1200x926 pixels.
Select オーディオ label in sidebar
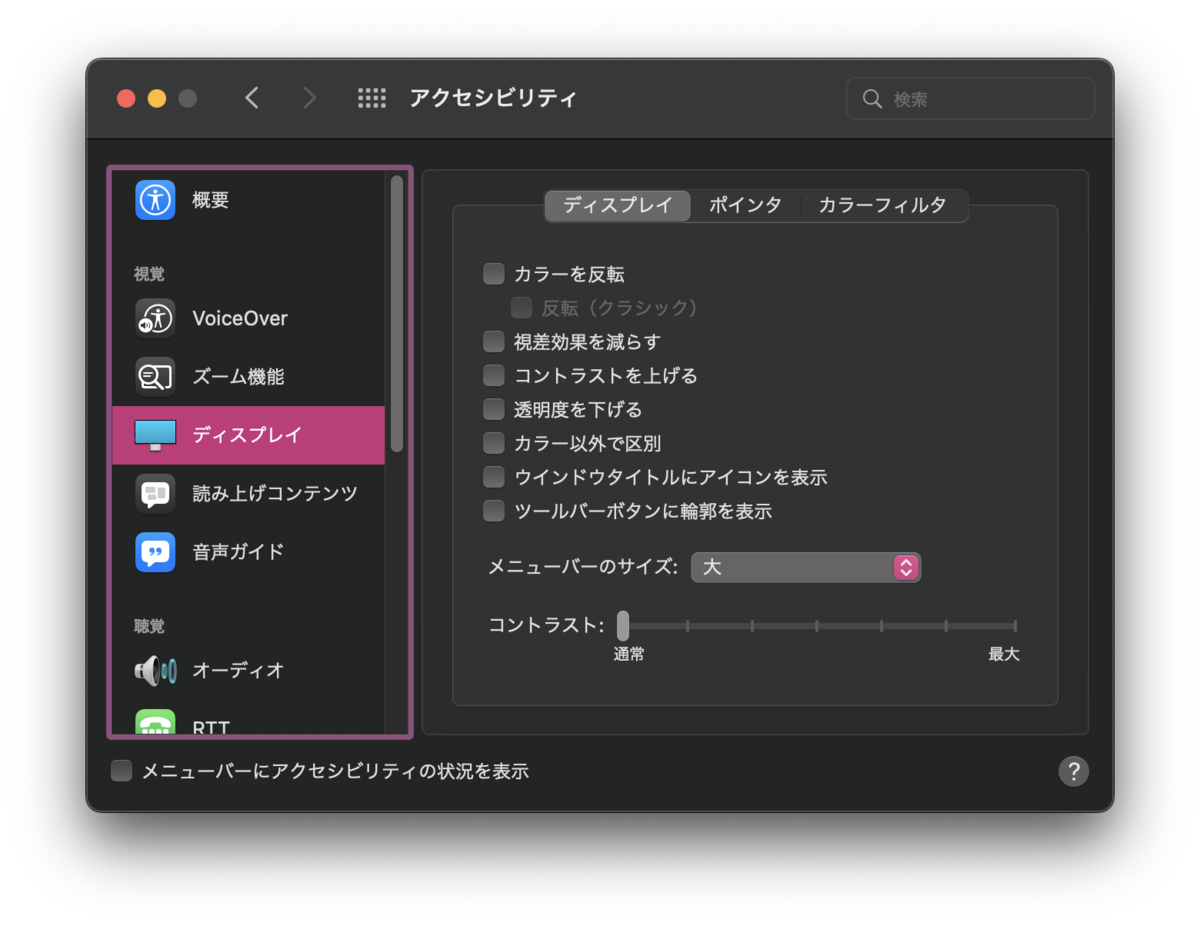pos(239,670)
